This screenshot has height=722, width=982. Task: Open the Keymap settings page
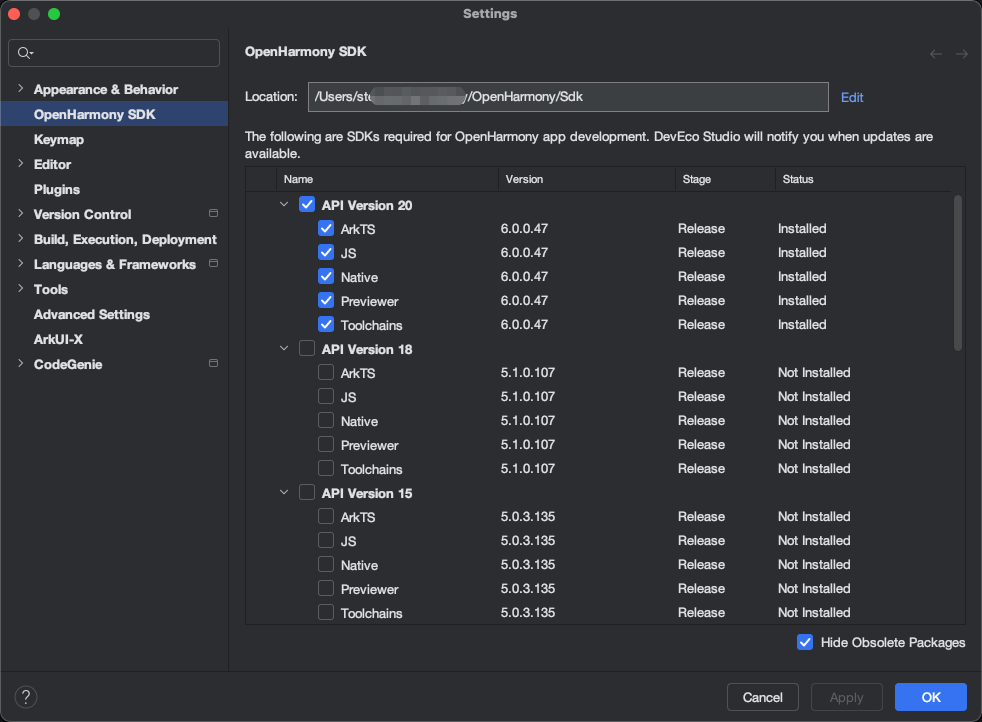[58, 139]
